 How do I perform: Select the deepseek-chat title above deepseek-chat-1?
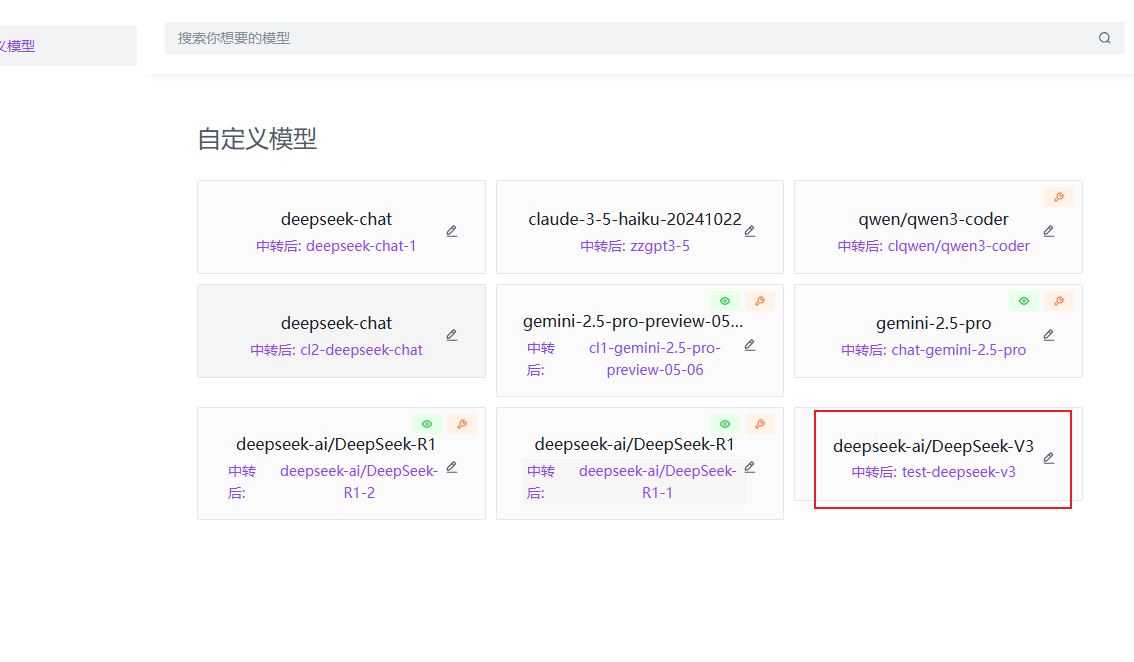click(x=336, y=219)
